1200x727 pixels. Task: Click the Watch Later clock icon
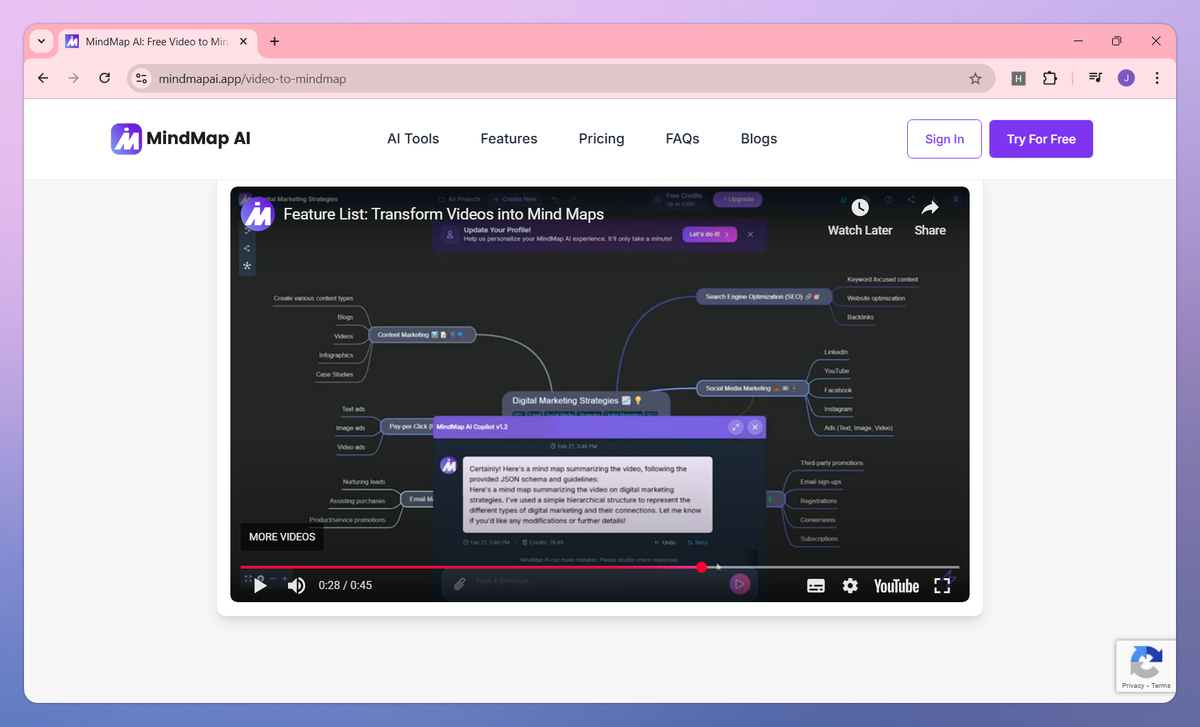point(859,208)
